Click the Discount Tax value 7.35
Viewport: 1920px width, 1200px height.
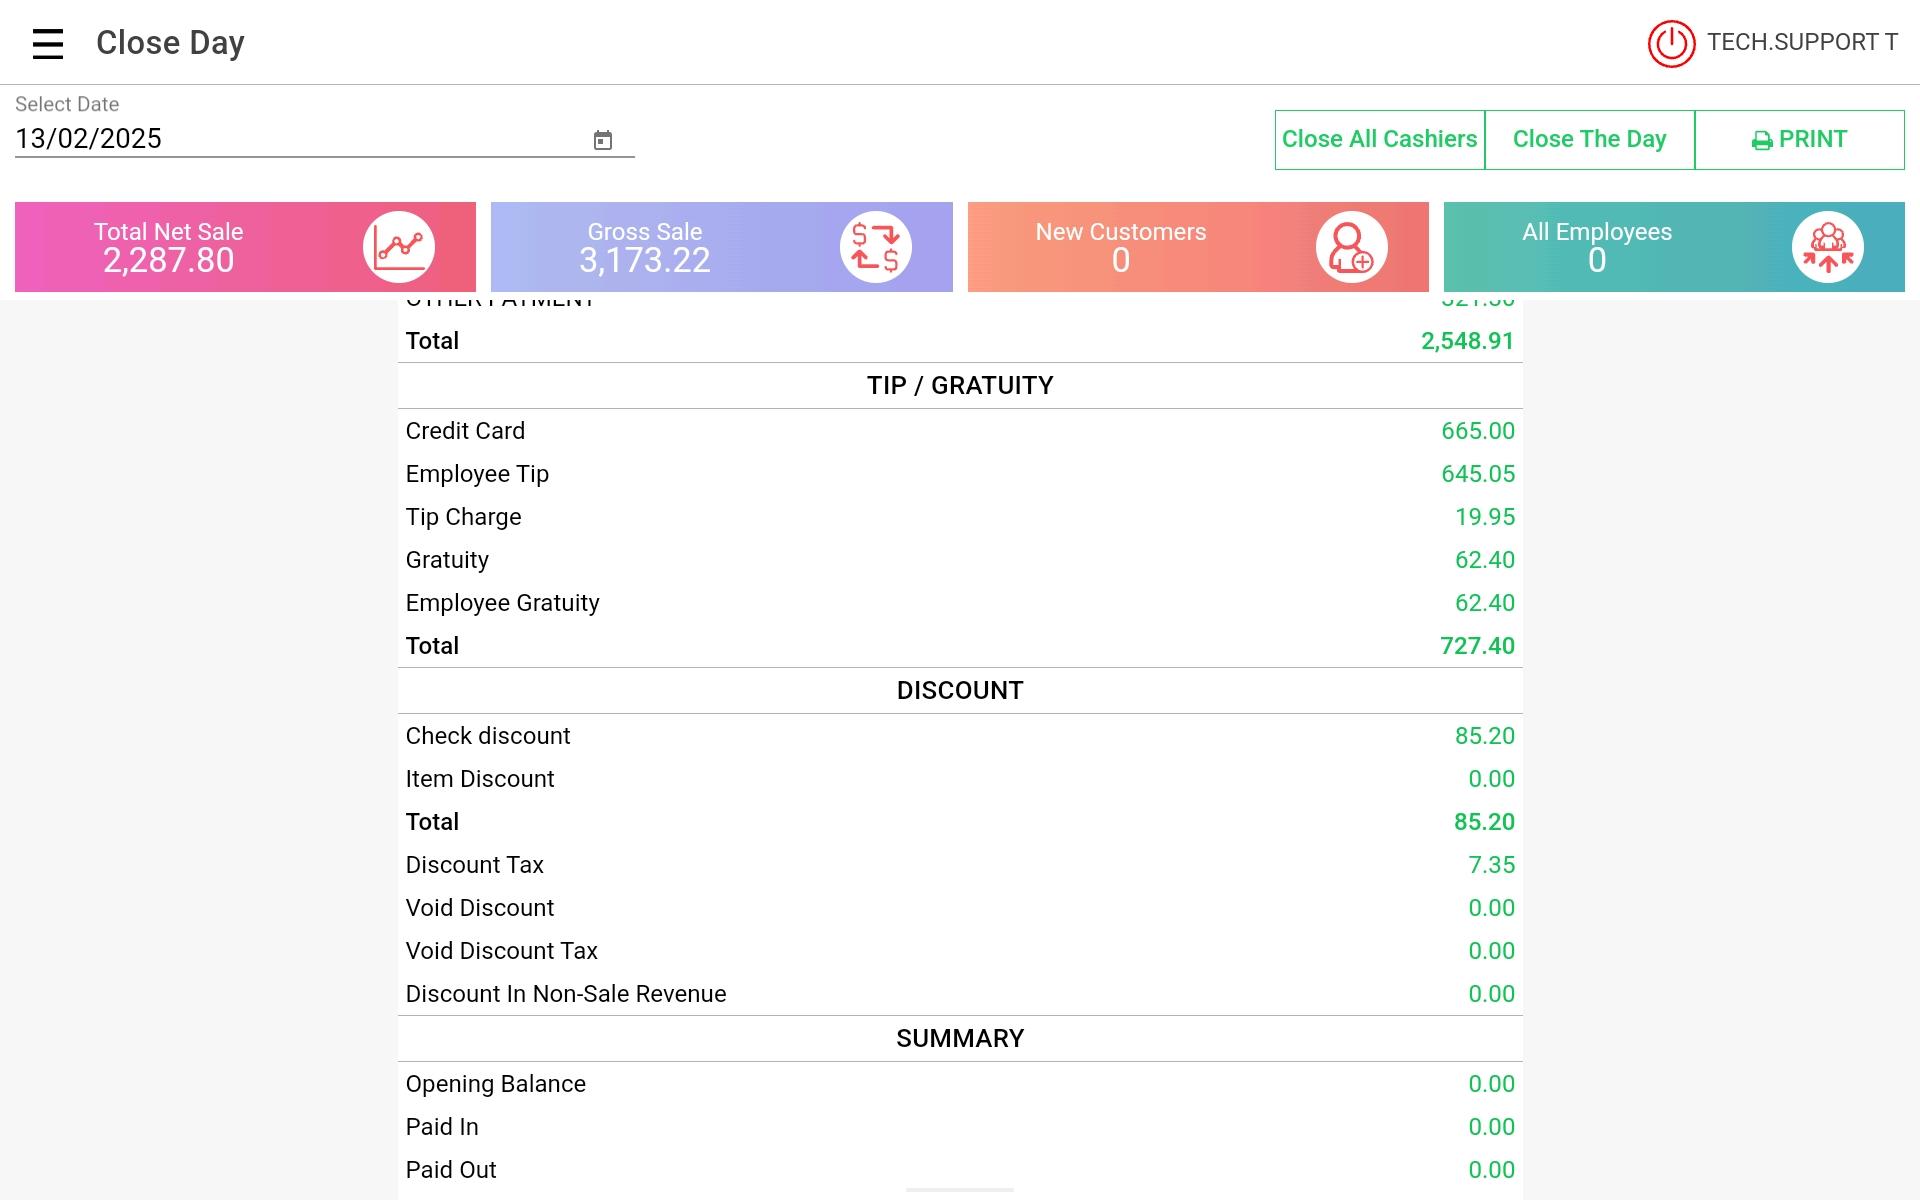click(1492, 865)
